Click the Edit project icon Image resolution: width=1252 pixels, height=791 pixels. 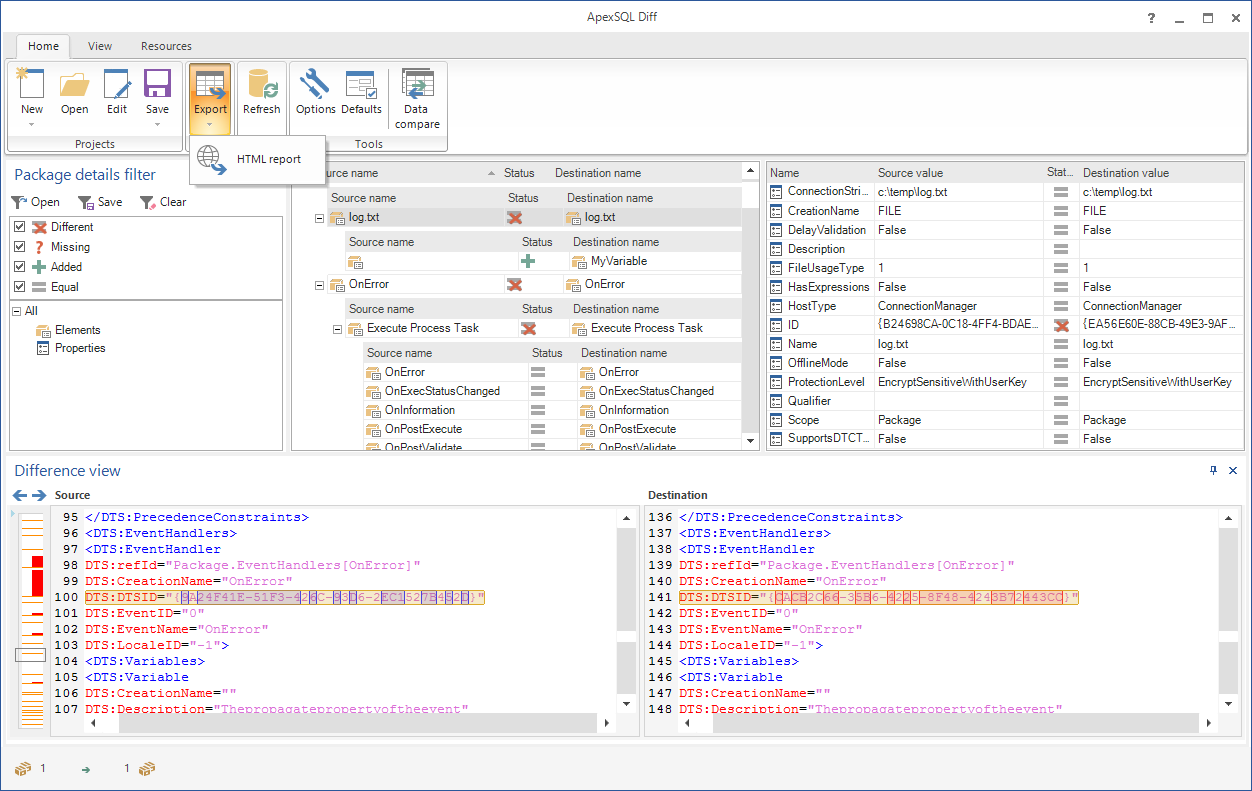pos(117,84)
